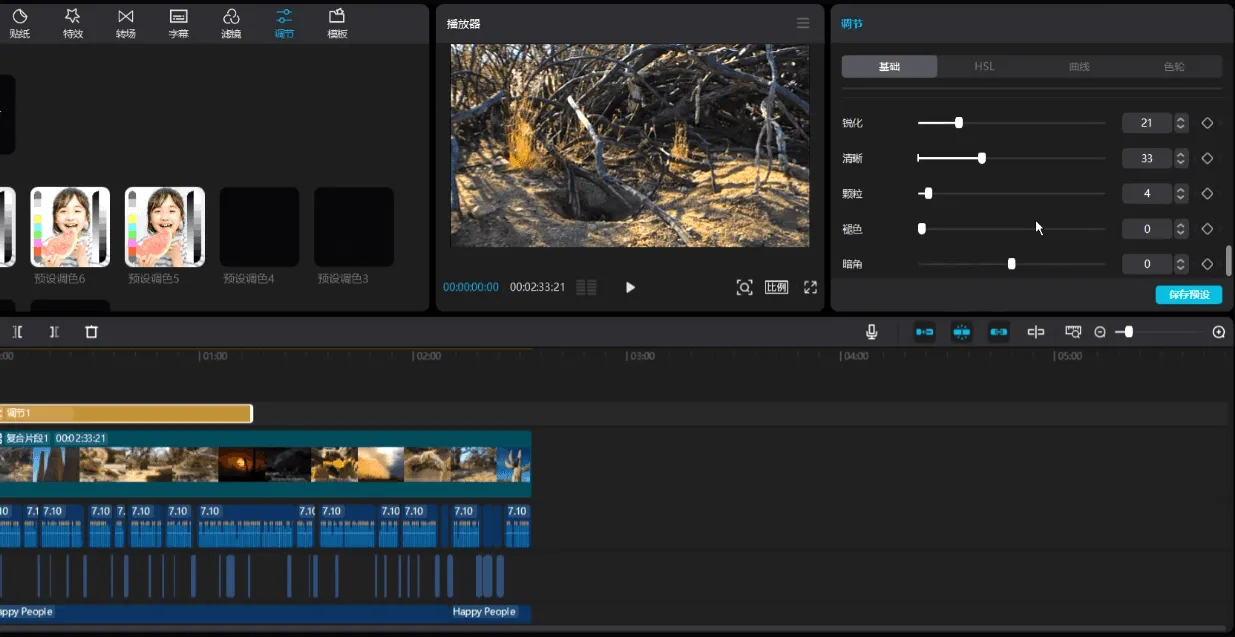Image resolution: width=1235 pixels, height=637 pixels.
Task: Play the video in the player
Action: 630,287
